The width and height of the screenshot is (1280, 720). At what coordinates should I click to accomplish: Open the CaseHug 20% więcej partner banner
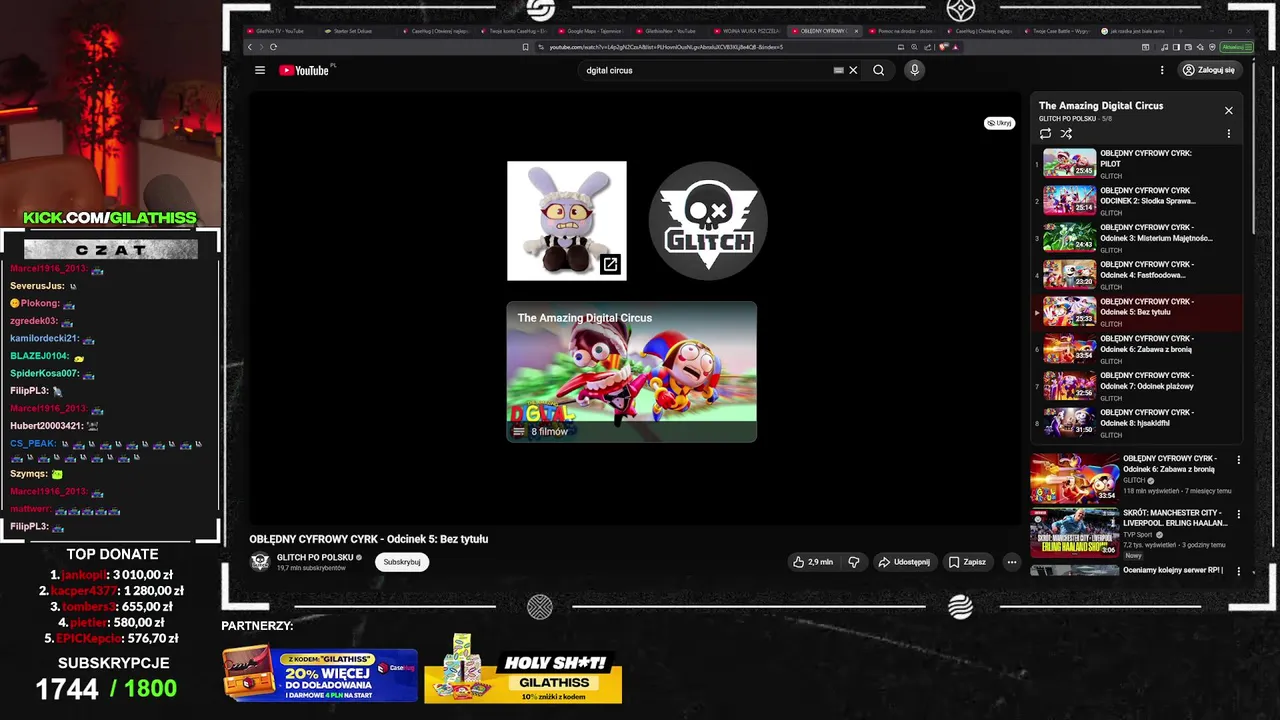320,673
